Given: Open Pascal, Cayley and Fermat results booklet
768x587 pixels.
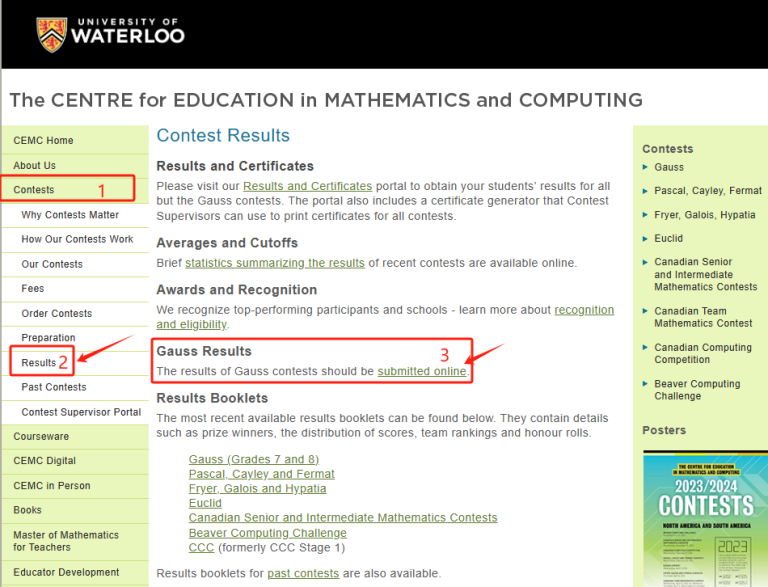Looking at the screenshot, I should point(261,474).
